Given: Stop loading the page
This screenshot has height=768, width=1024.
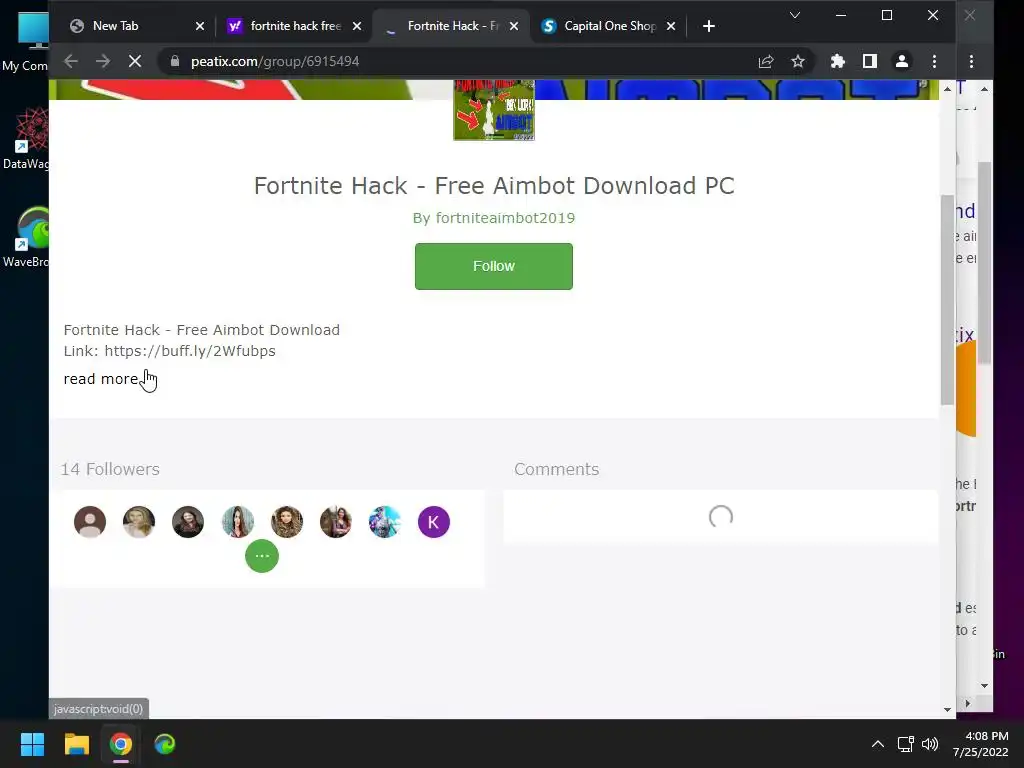Looking at the screenshot, I should tap(135, 61).
